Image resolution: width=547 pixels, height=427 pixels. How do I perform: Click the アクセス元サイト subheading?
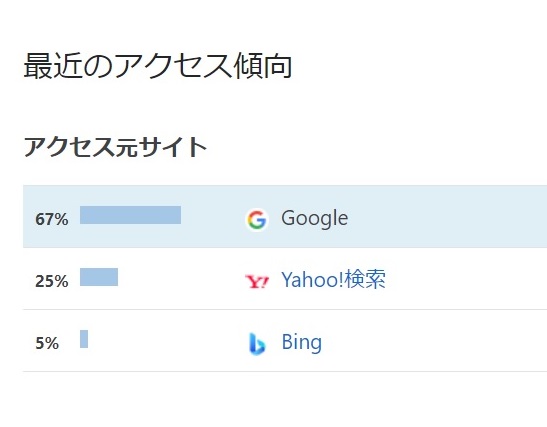(x=115, y=147)
